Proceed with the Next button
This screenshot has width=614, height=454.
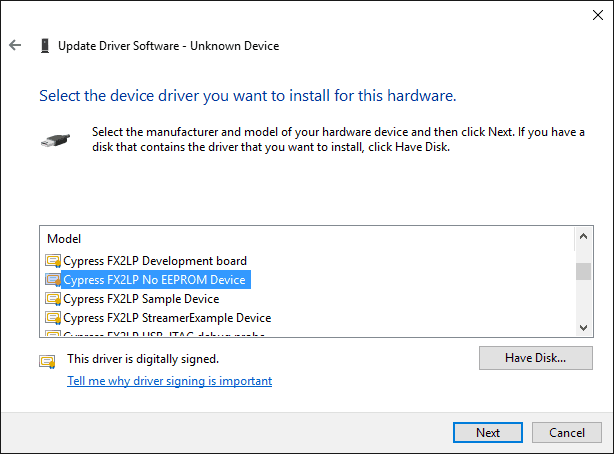[x=488, y=432]
